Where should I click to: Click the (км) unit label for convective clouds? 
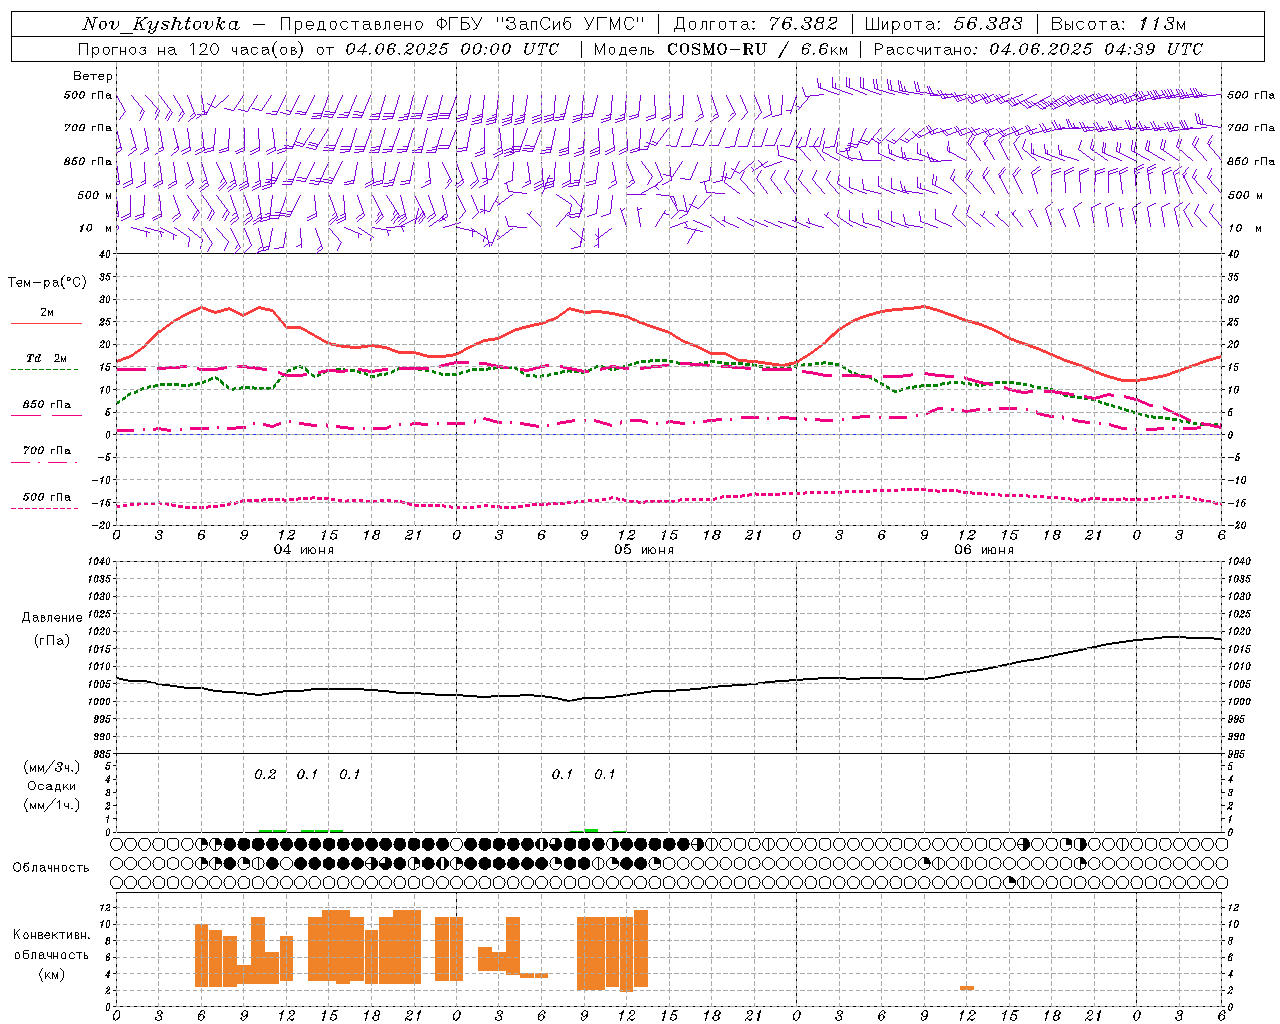[x=51, y=974]
